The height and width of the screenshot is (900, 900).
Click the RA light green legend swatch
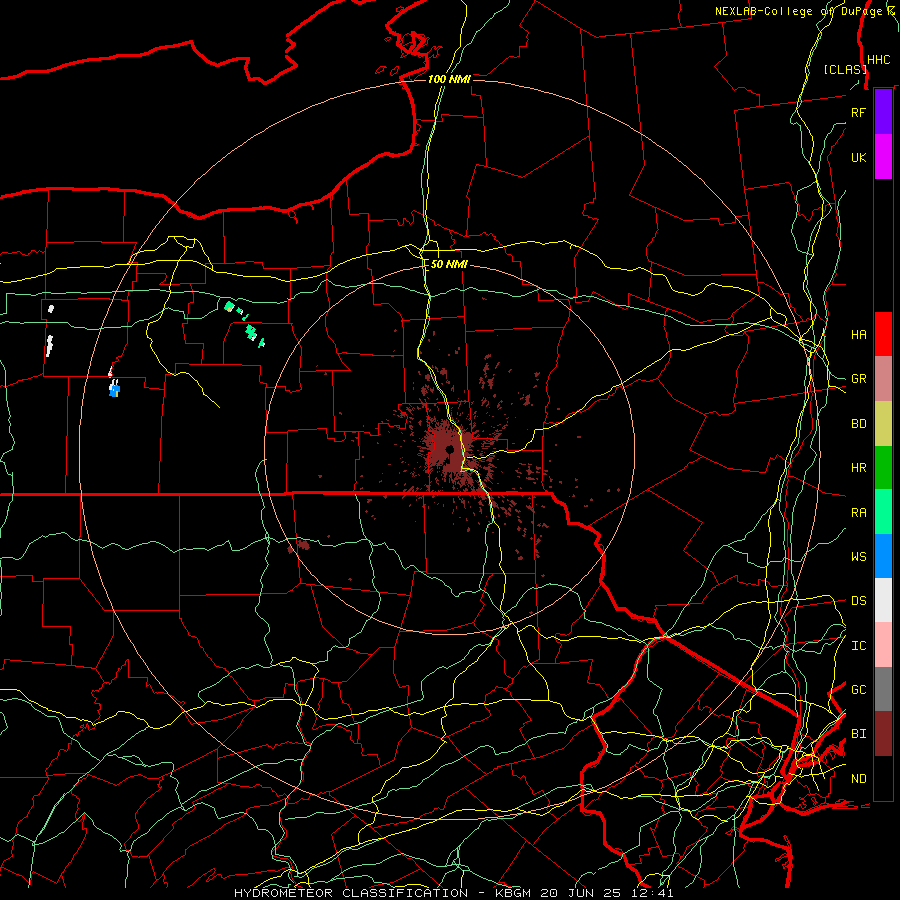[883, 512]
